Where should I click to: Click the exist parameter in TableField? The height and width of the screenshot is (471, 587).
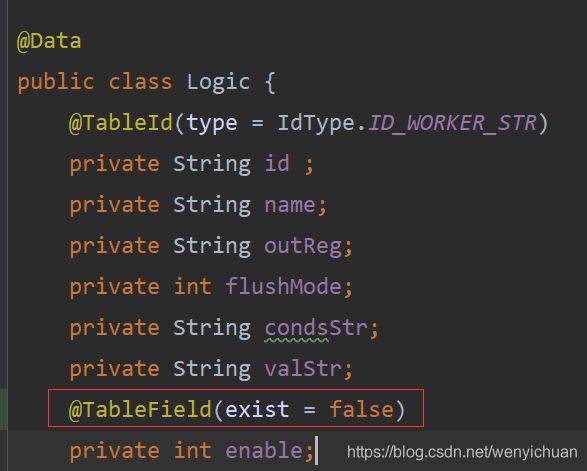point(257,409)
